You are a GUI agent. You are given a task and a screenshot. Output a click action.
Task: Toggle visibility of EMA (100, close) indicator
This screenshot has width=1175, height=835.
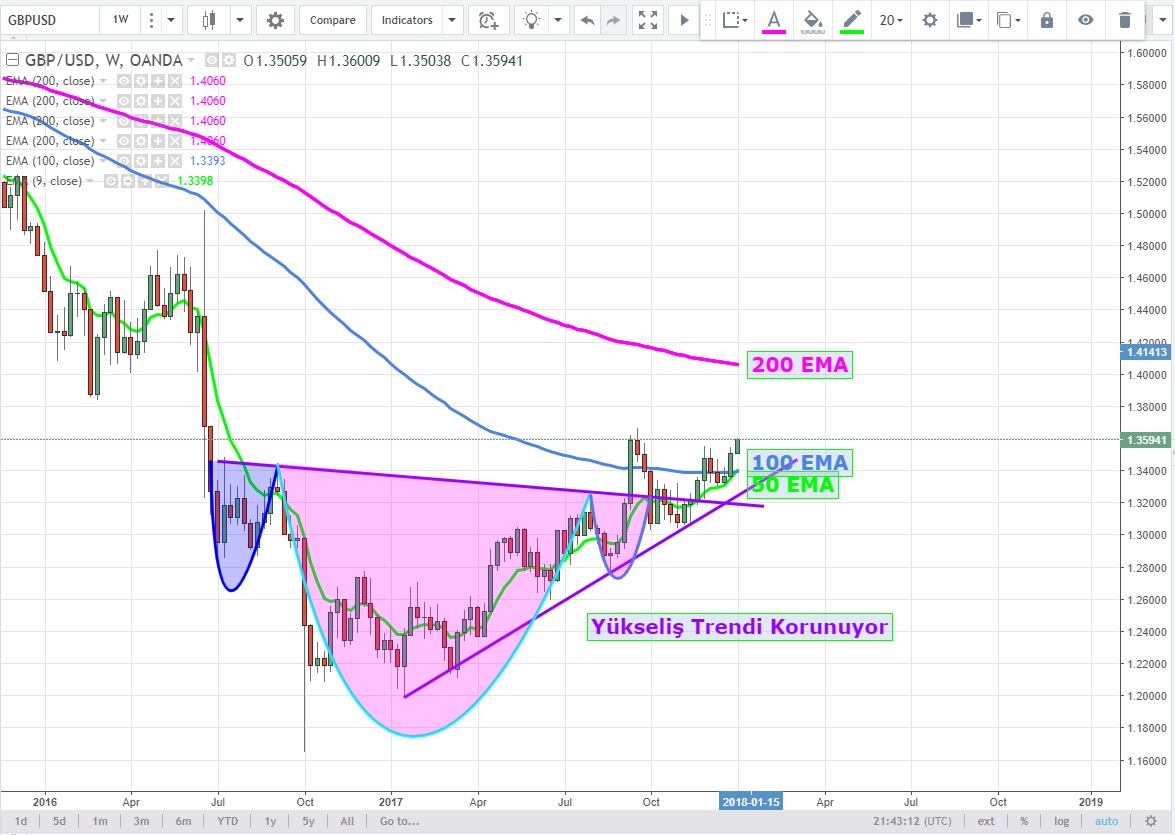point(124,161)
